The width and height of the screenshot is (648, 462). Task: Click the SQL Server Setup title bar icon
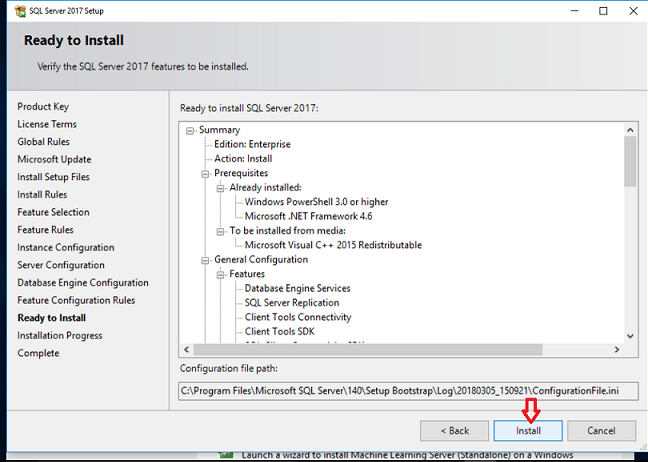18,11
